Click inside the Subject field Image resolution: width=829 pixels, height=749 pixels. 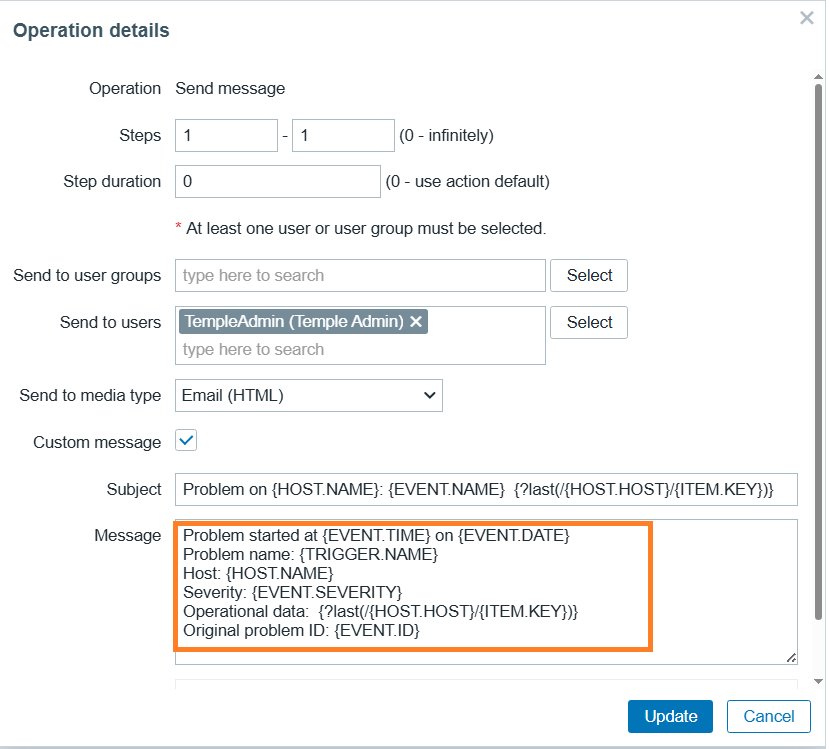click(486, 489)
